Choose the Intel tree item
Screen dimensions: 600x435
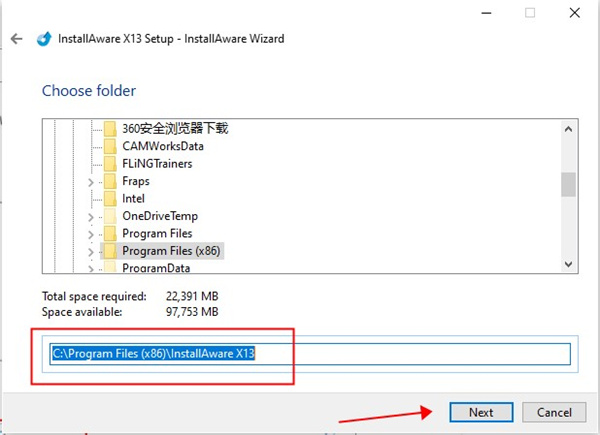(x=133, y=199)
